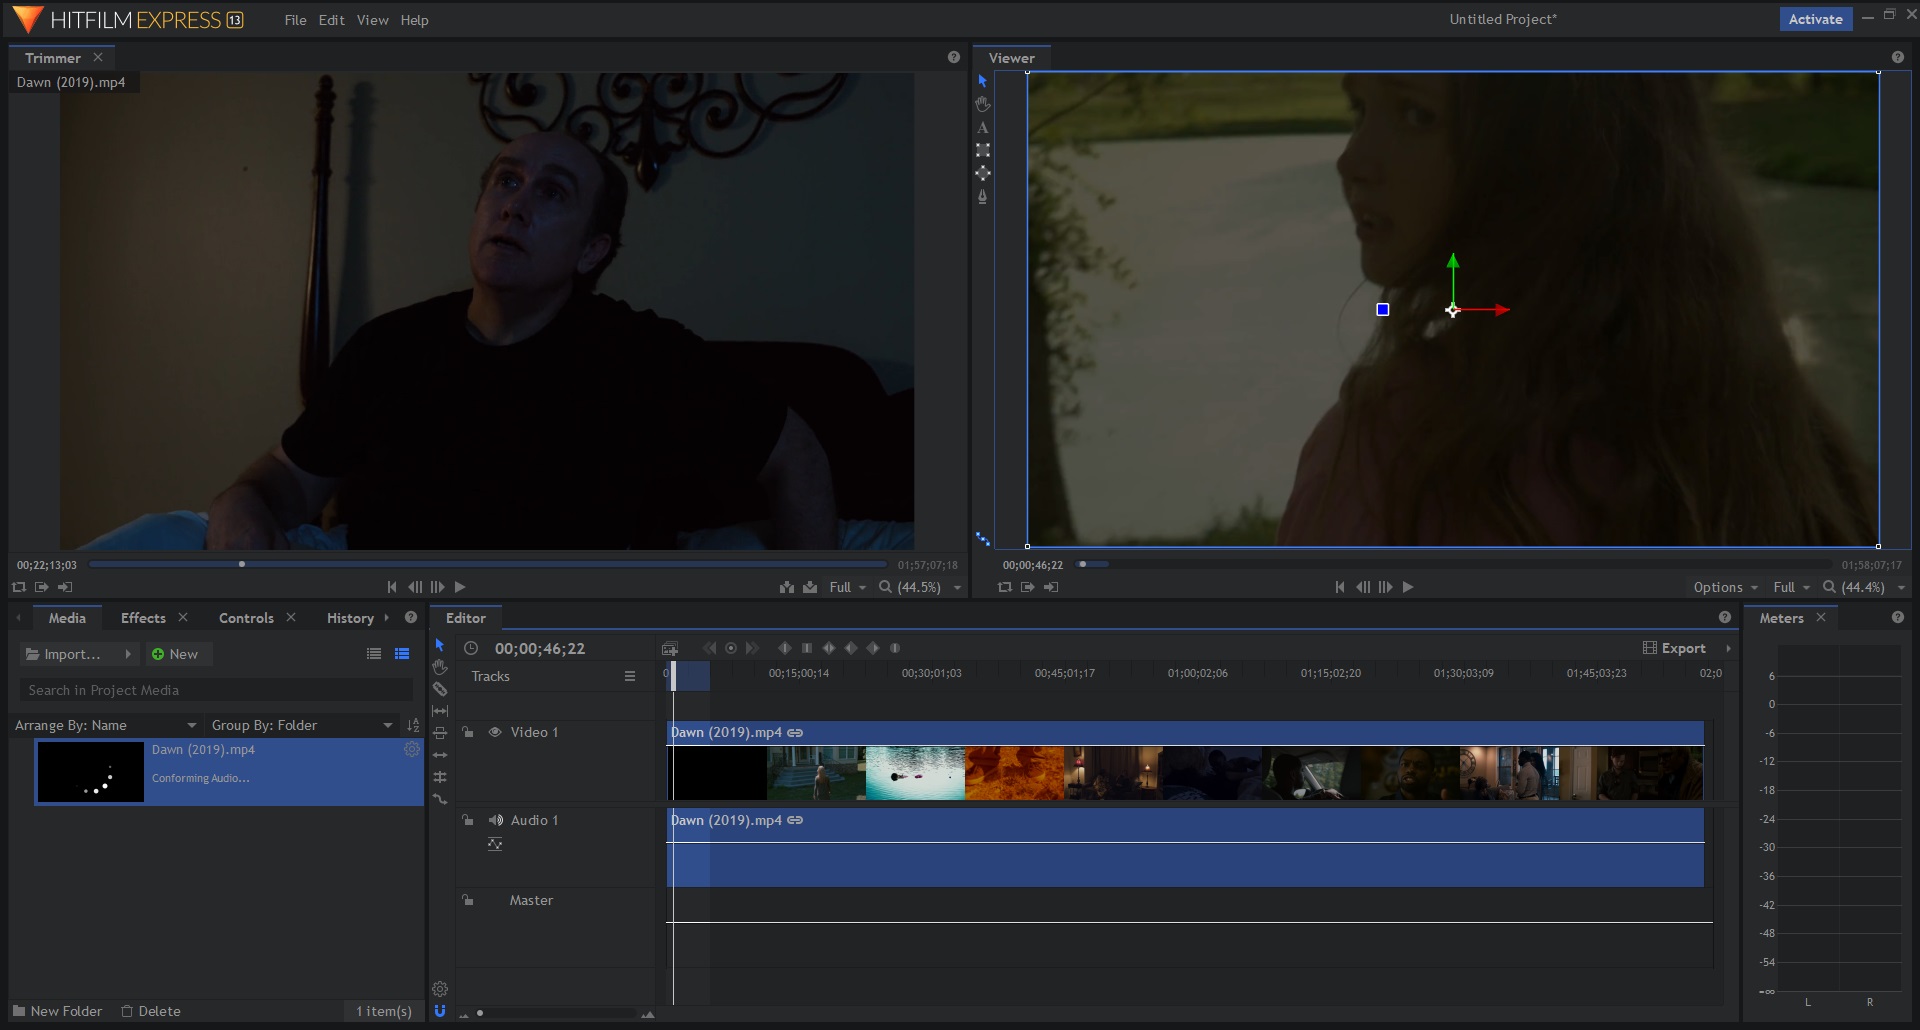Select the Viewer rectangle mask tool
The image size is (1920, 1030).
(983, 150)
